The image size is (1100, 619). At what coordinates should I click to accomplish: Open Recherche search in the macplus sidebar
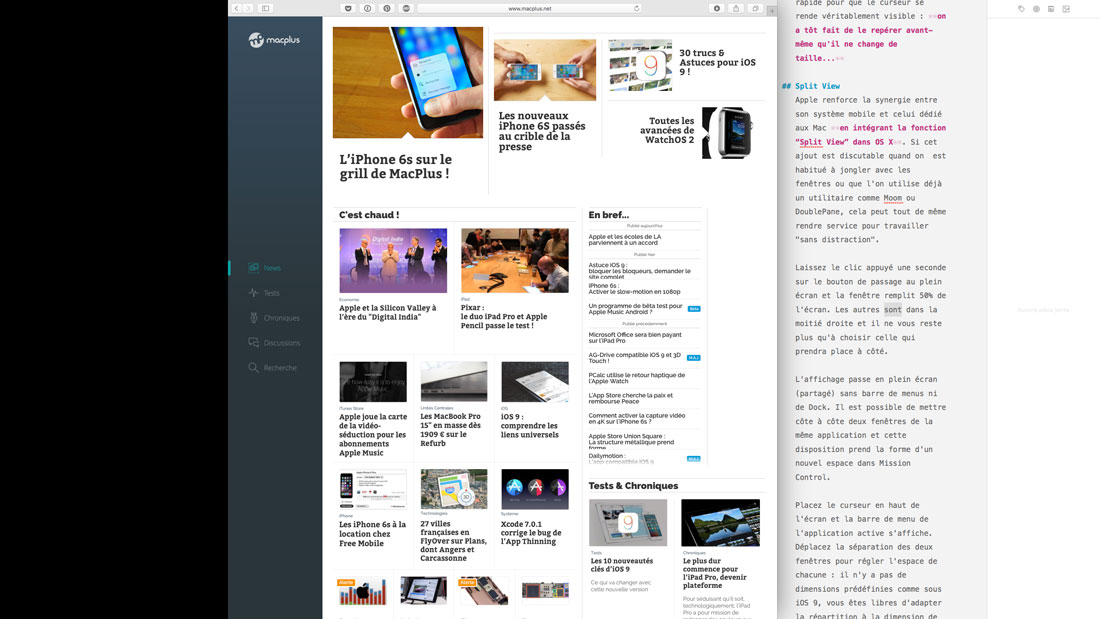pyautogui.click(x=272, y=368)
